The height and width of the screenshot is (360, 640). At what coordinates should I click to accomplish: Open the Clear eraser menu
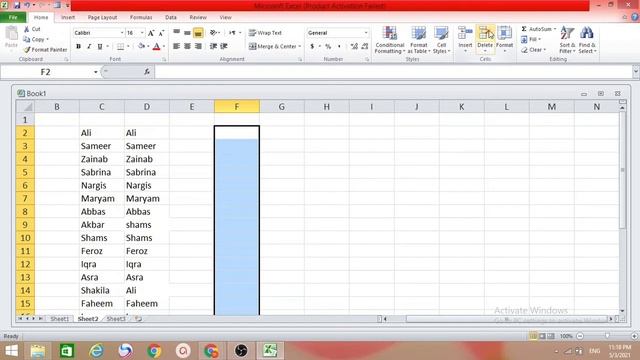coord(533,50)
